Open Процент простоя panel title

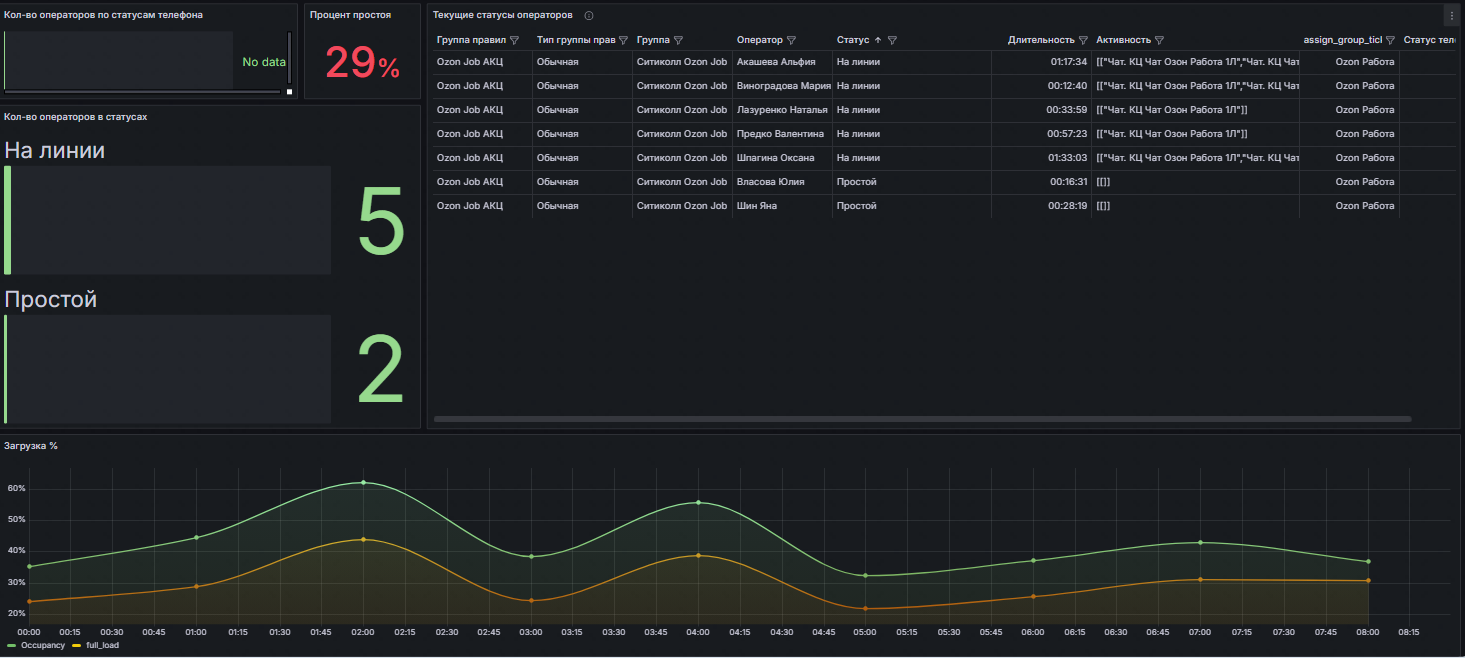[350, 15]
